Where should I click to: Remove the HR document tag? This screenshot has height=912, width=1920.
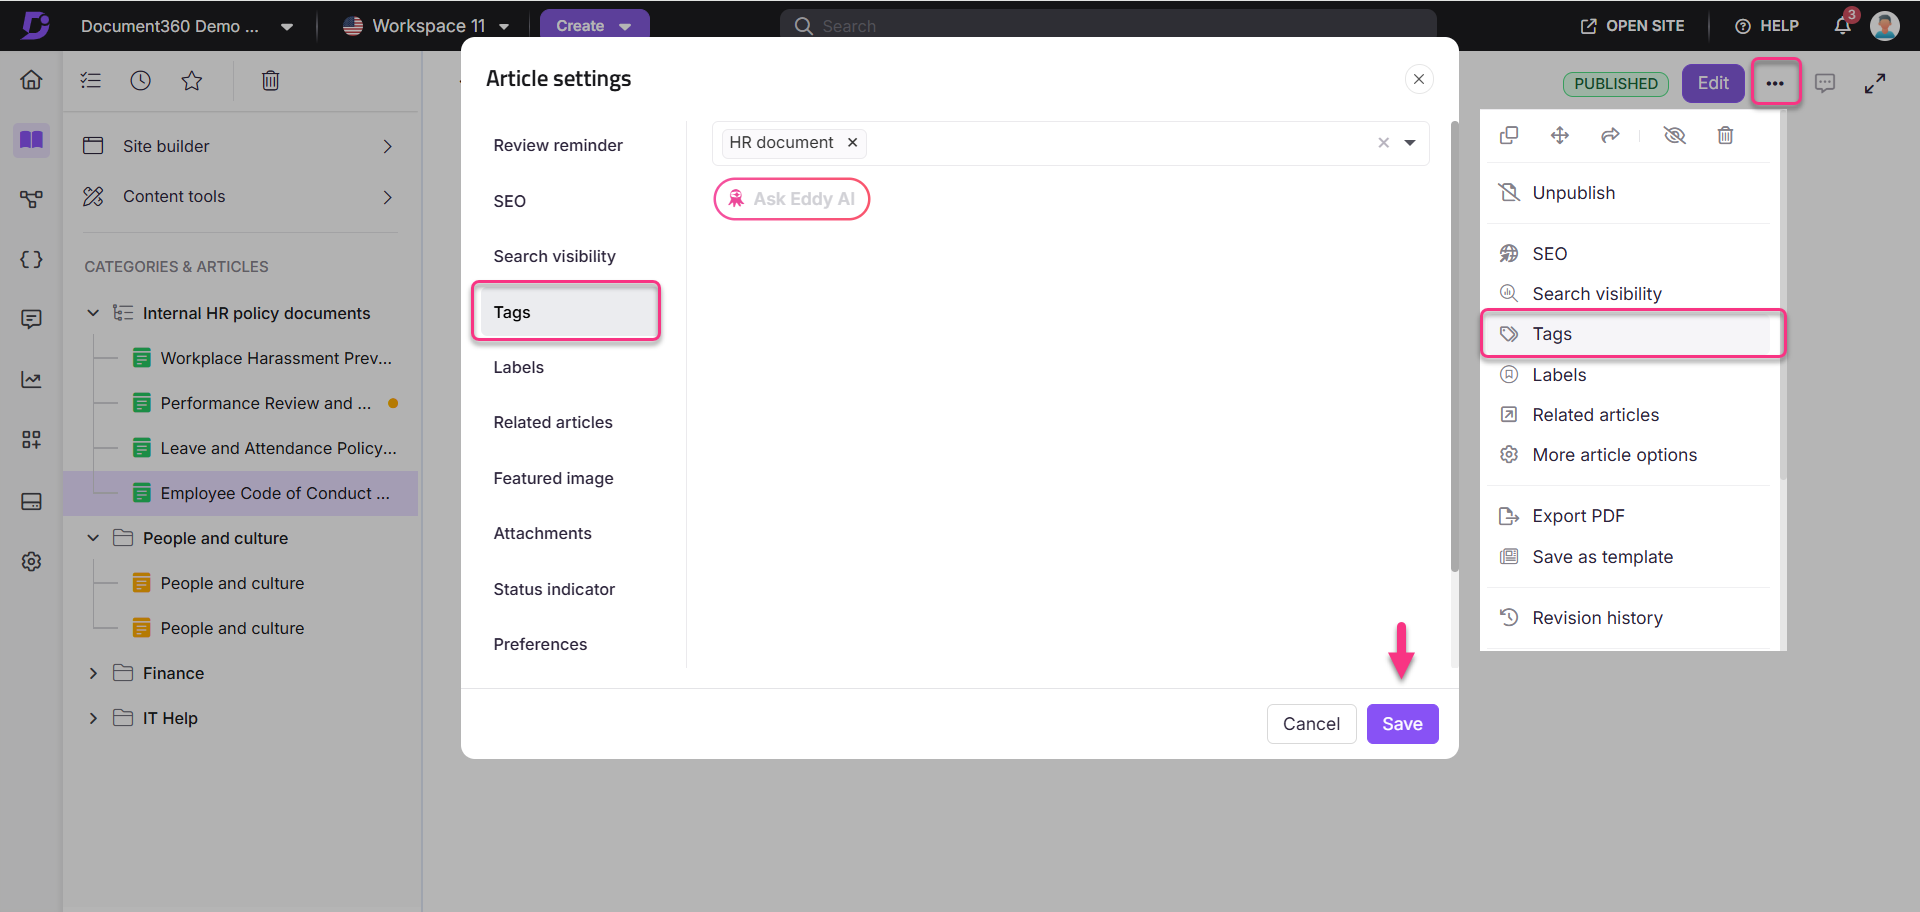tap(853, 143)
